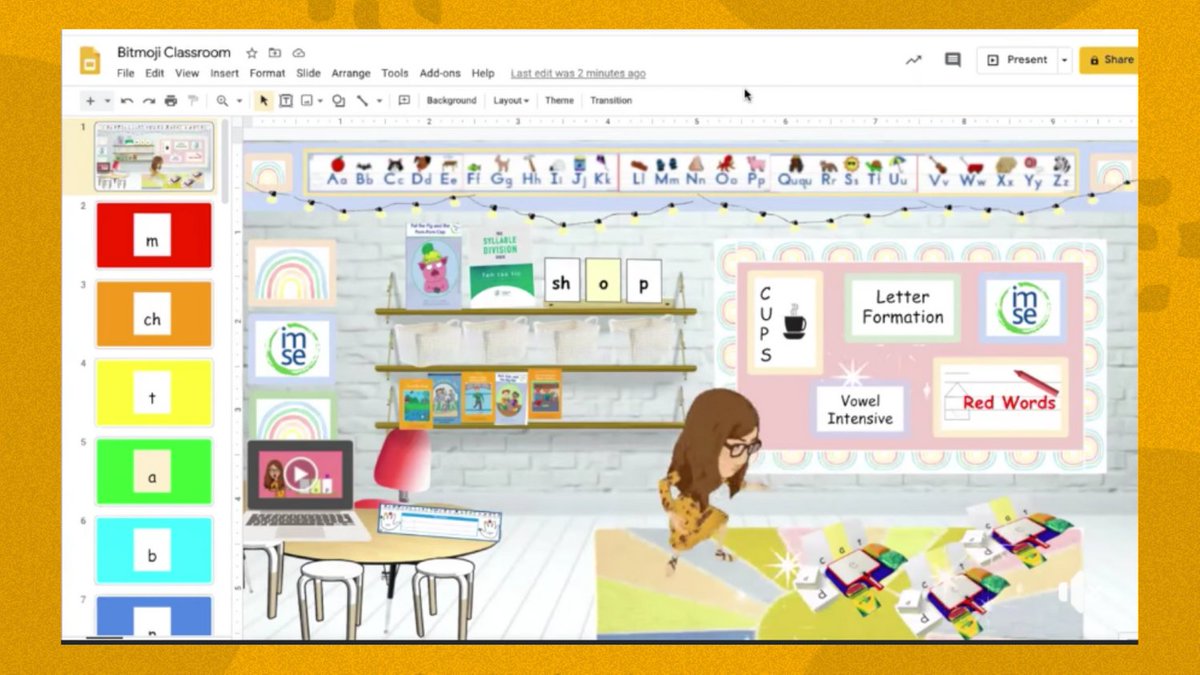1200x675 pixels.
Task: Click the 'Red Words' card on slide
Action: pos(1001,398)
